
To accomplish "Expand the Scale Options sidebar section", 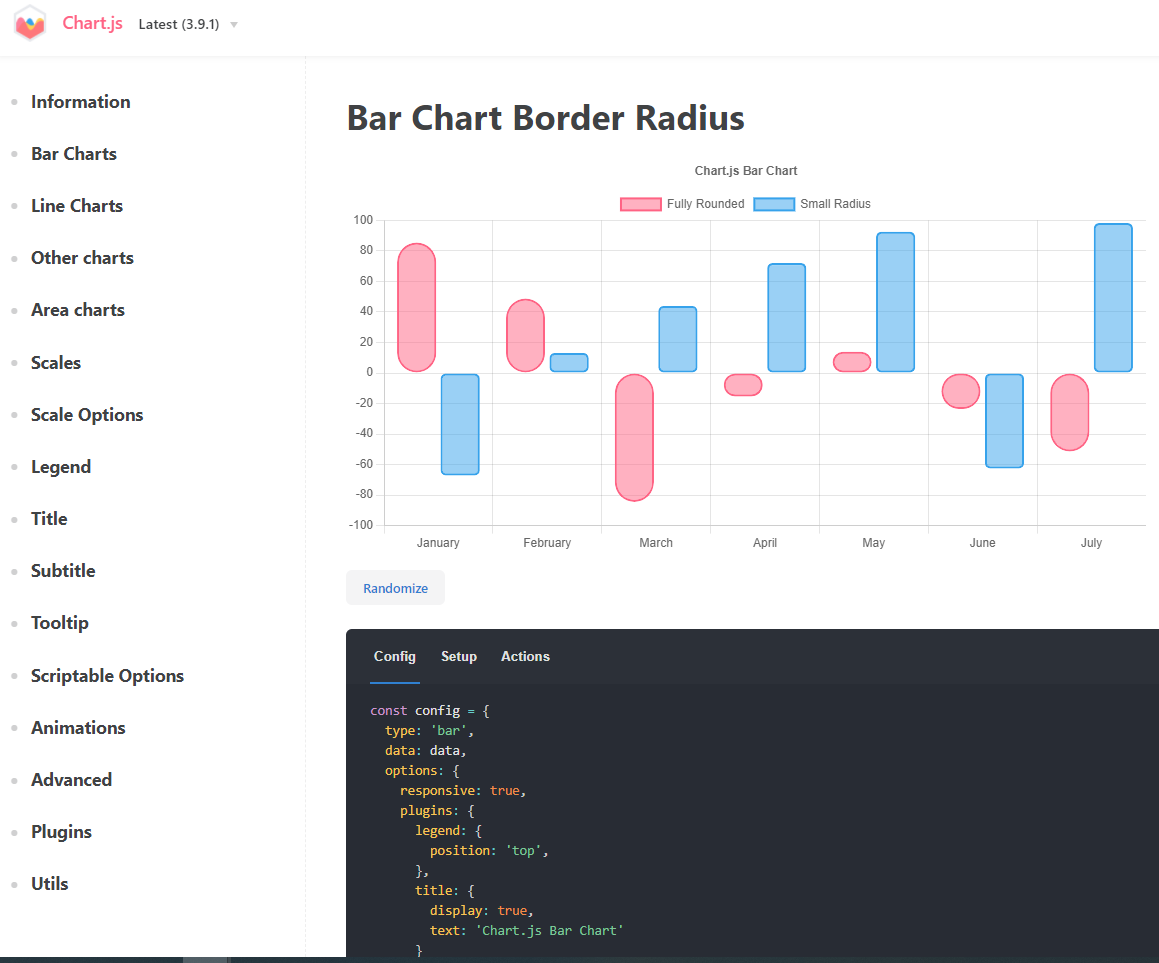I will click(x=87, y=415).
